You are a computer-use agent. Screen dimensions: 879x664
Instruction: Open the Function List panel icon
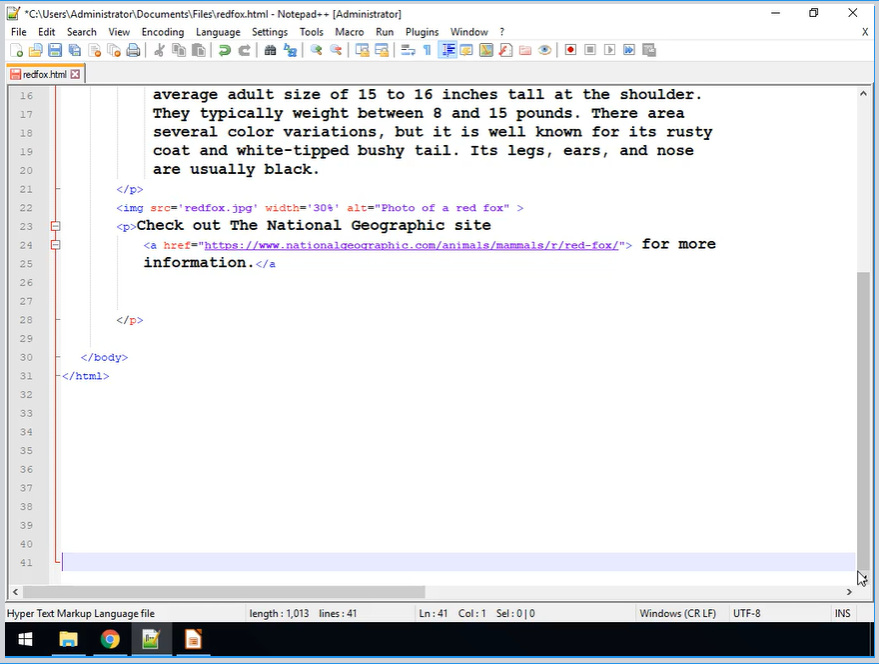coord(506,50)
